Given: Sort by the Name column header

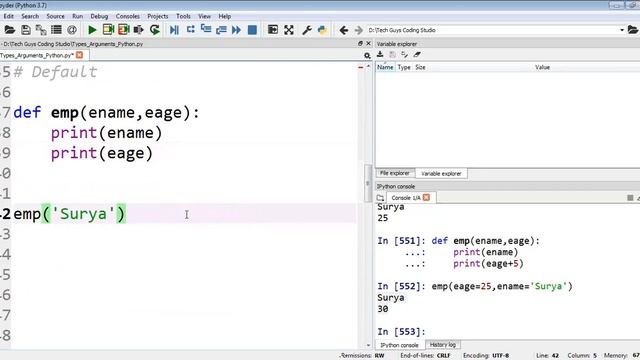Looking at the screenshot, I should pyautogui.click(x=385, y=67).
